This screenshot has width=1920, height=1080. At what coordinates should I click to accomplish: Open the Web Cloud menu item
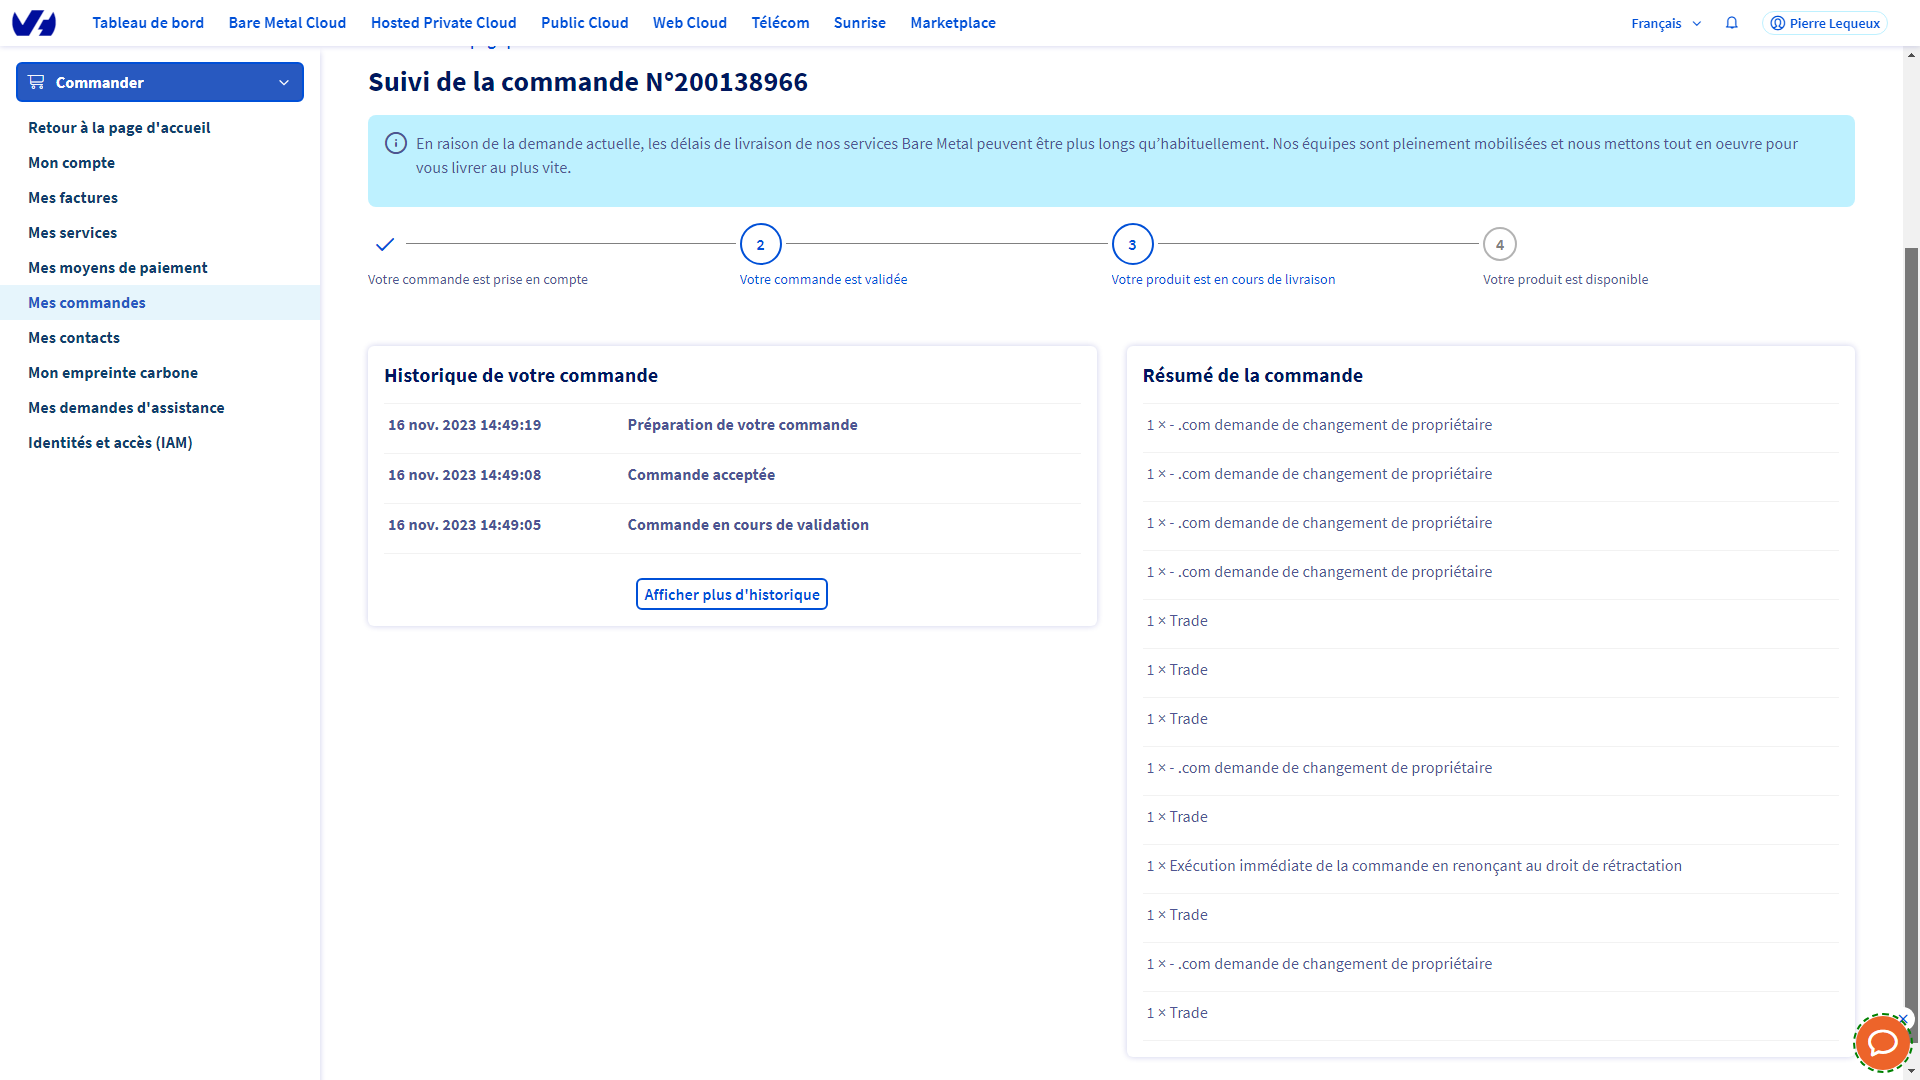point(689,23)
